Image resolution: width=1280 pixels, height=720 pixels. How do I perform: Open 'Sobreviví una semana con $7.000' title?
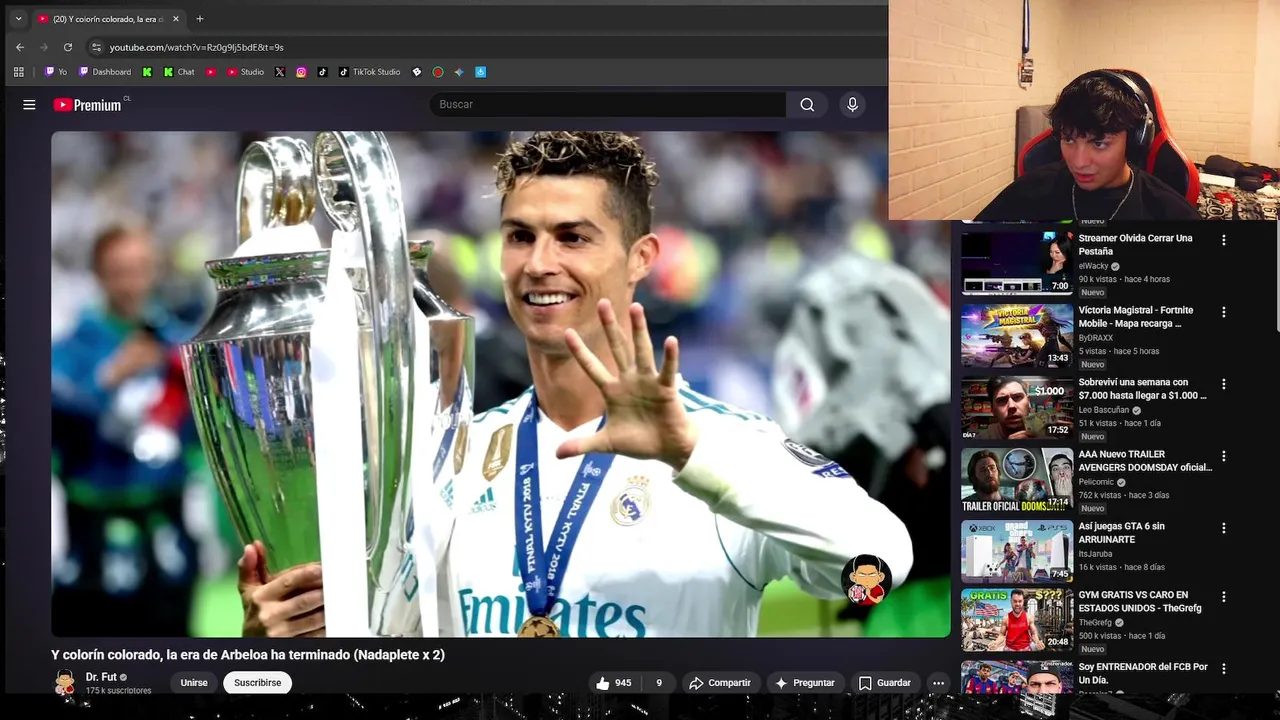click(1143, 389)
